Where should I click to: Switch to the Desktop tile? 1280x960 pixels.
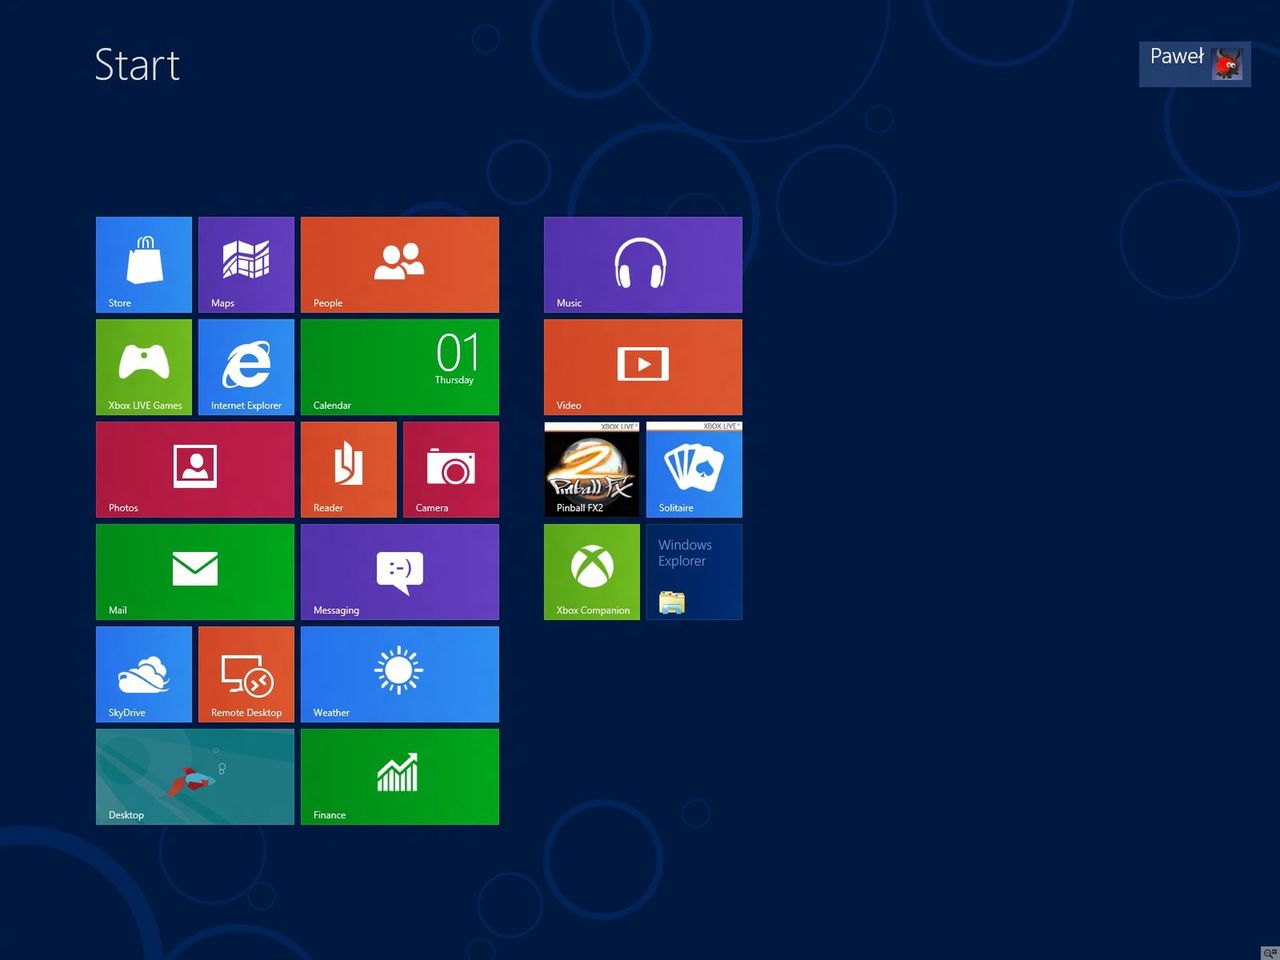coord(195,777)
